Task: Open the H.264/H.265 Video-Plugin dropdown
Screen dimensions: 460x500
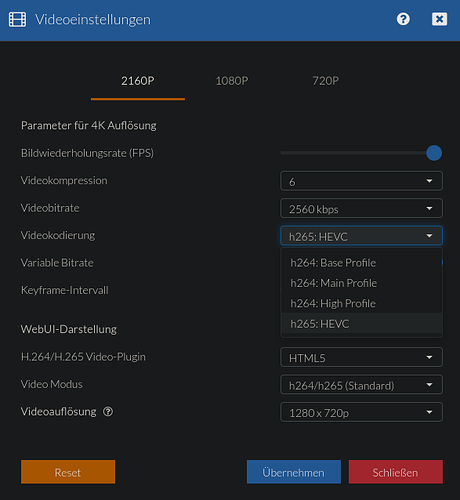Action: [x=361, y=357]
